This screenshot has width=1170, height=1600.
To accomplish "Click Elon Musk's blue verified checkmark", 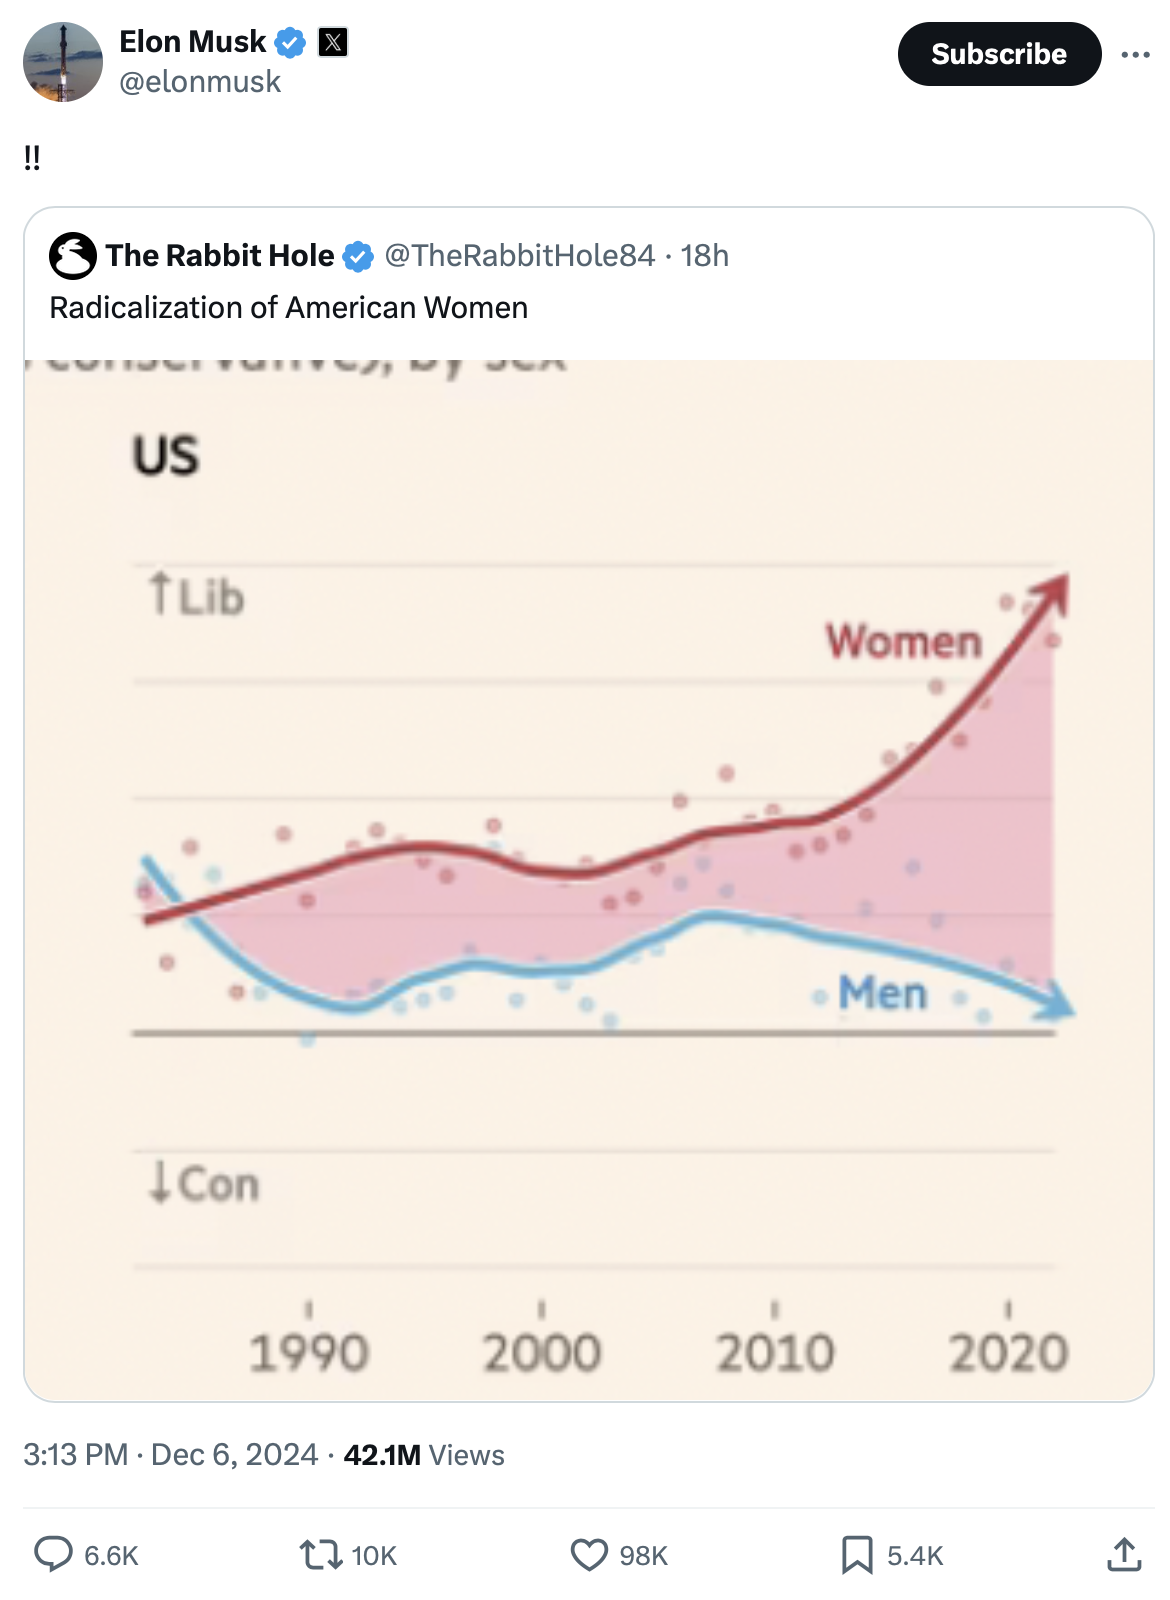I will (290, 42).
